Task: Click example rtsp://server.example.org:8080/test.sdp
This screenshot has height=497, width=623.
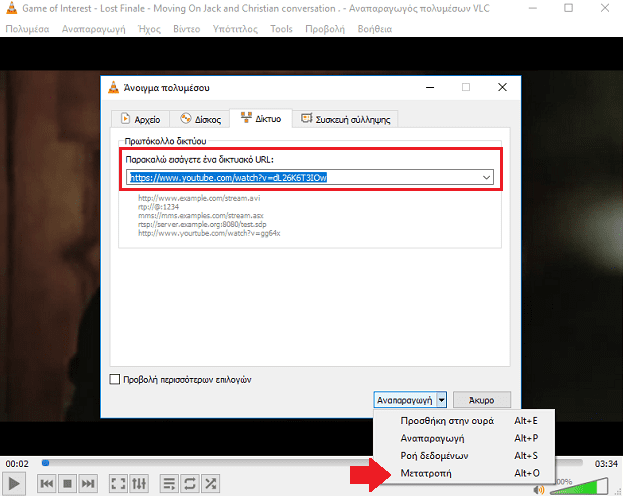Action: pos(202,224)
